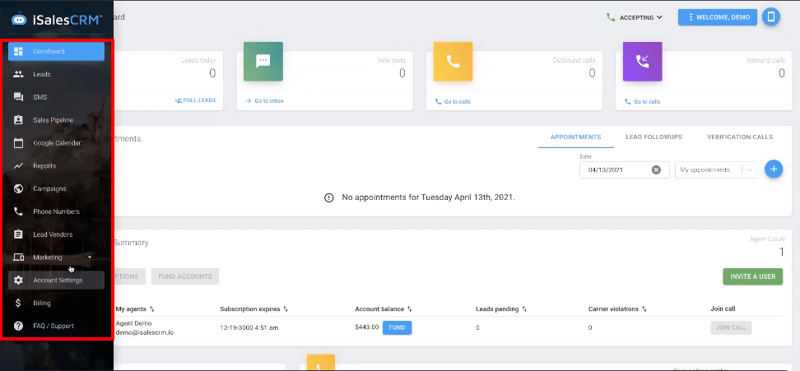Open the ACCEPTING status dropdown
The height and width of the screenshot is (371, 800).
coord(641,17)
